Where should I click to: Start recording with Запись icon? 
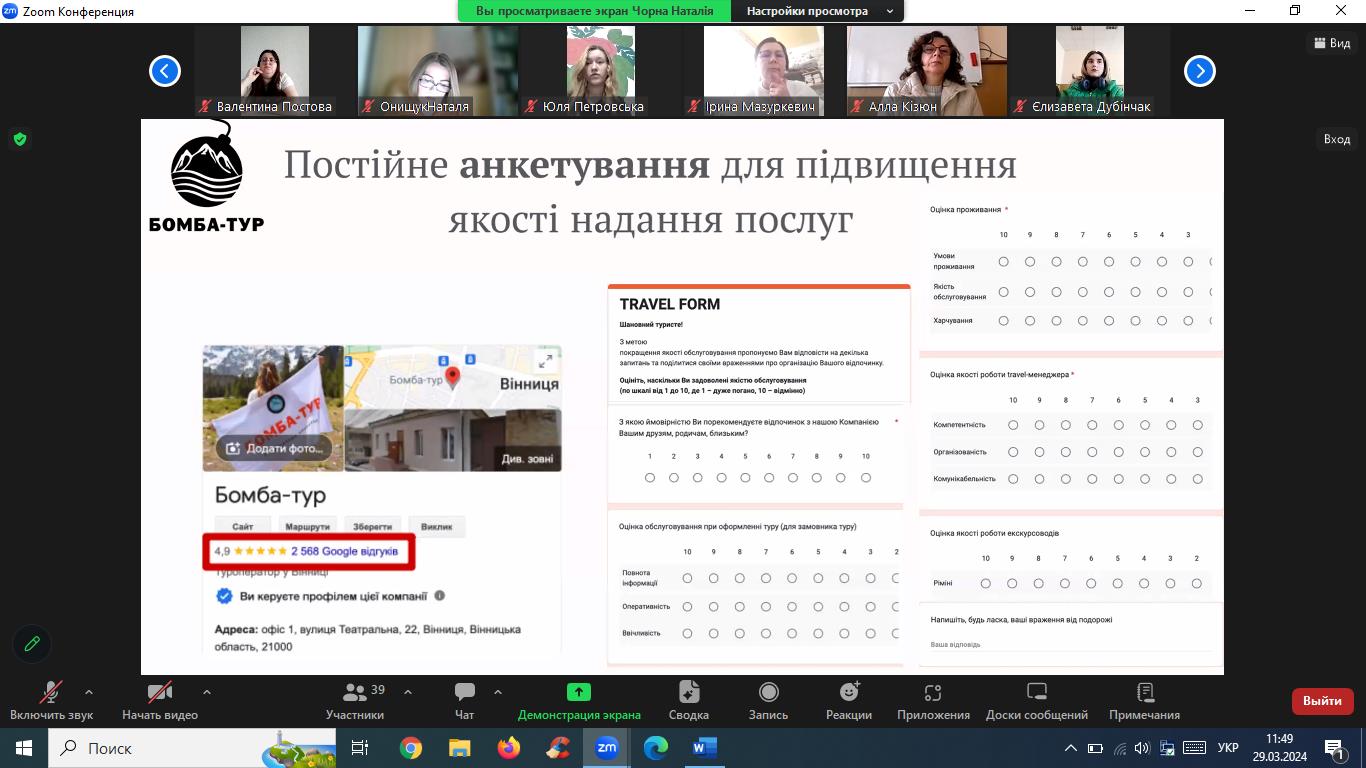click(x=768, y=693)
